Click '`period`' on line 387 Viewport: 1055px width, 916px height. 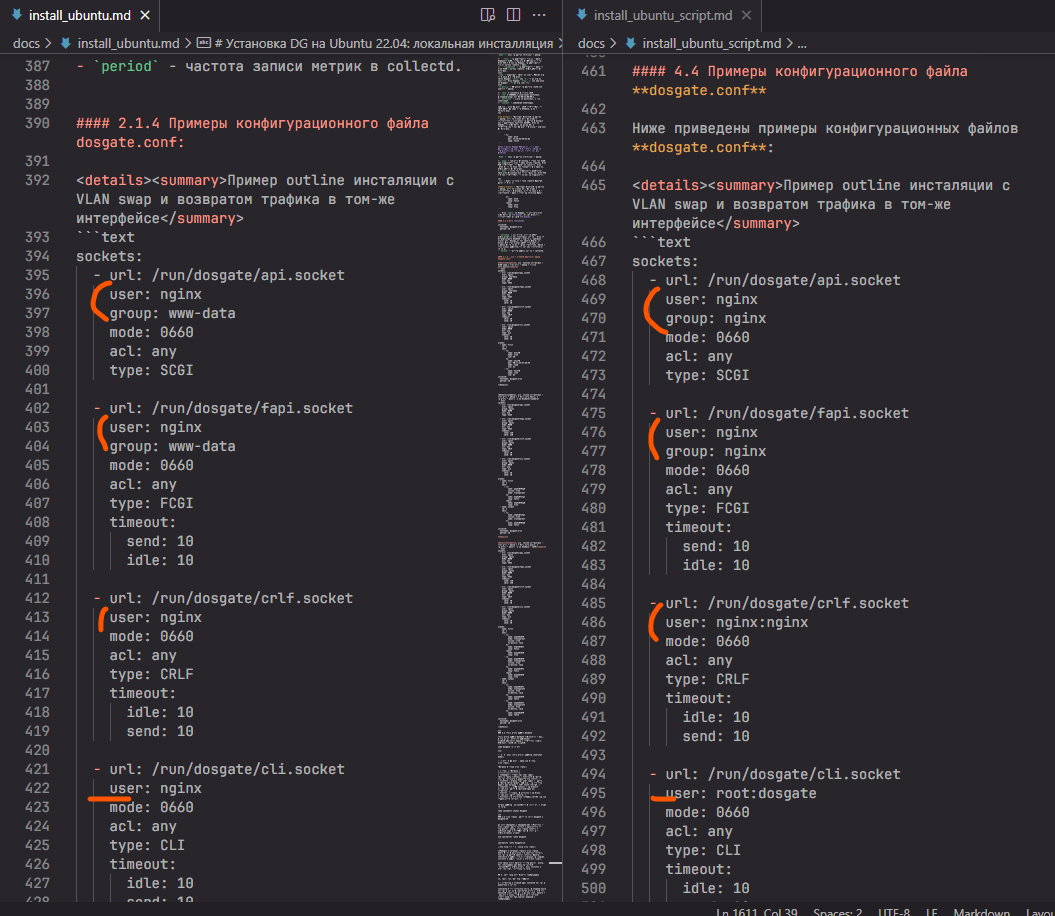coord(126,67)
